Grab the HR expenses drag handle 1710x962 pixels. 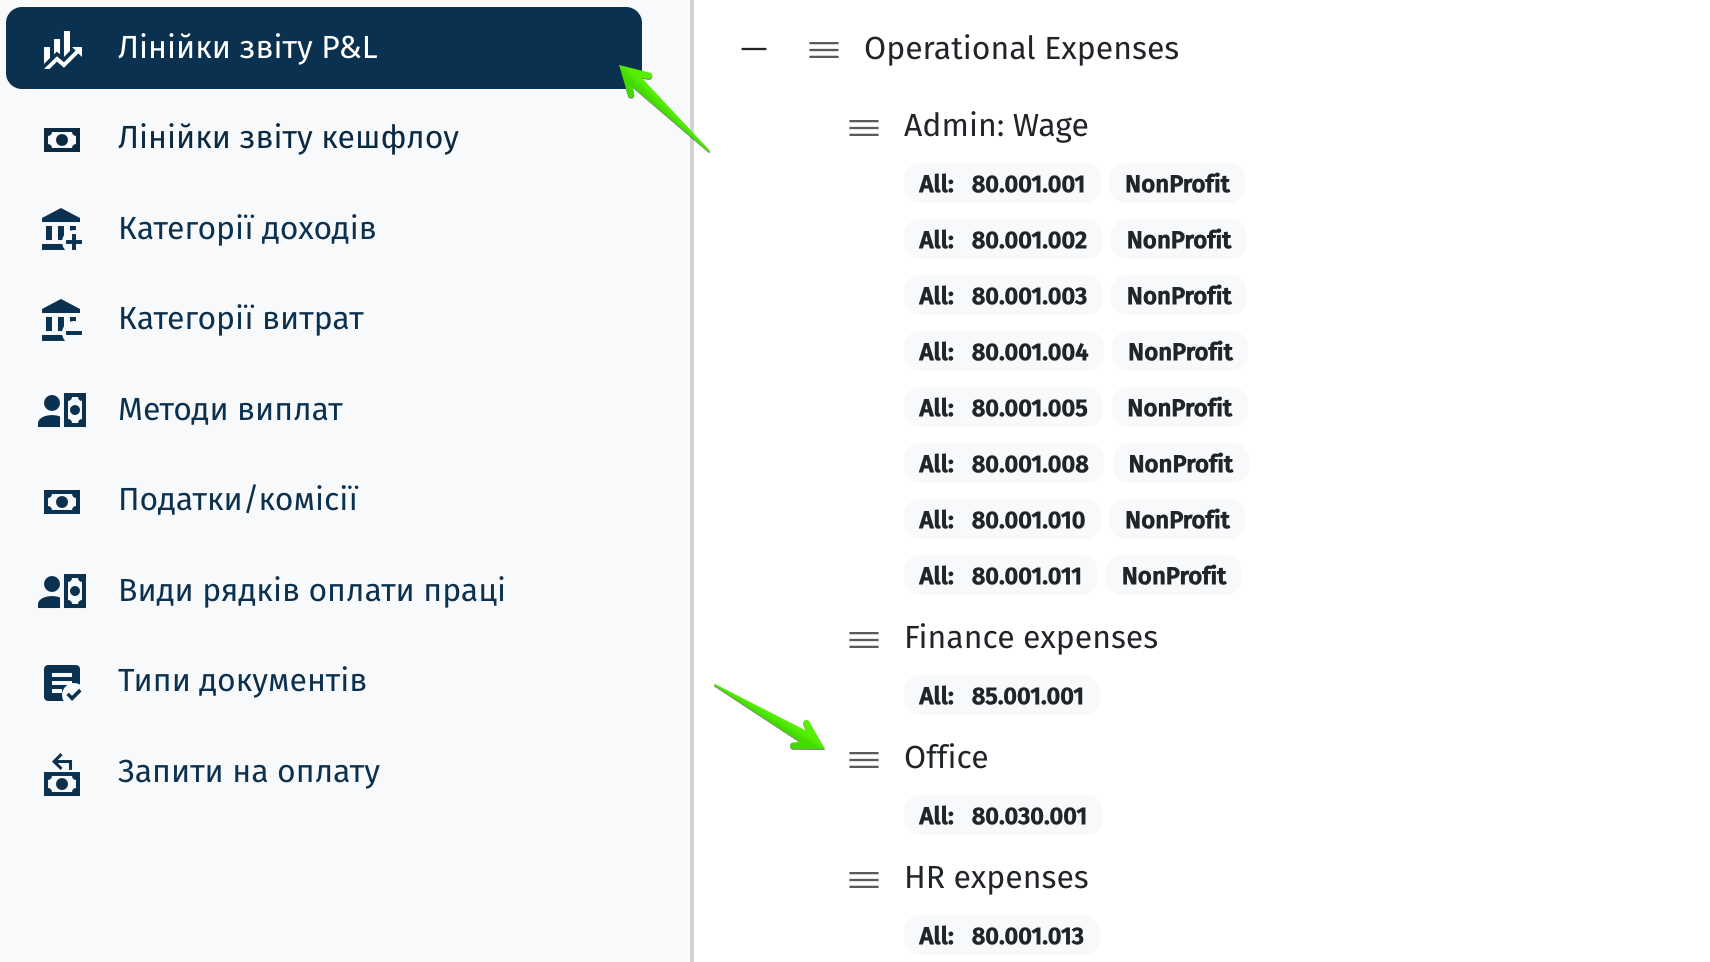[x=864, y=880]
